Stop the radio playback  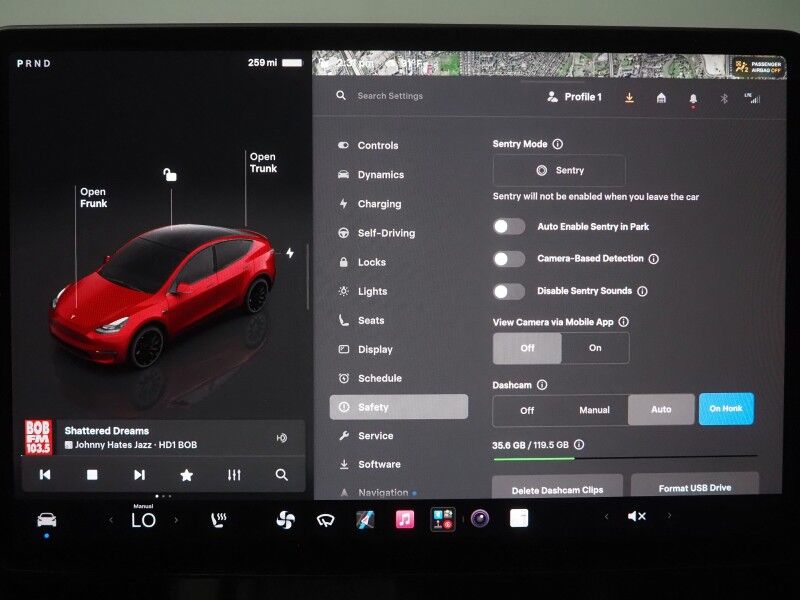pyautogui.click(x=92, y=475)
